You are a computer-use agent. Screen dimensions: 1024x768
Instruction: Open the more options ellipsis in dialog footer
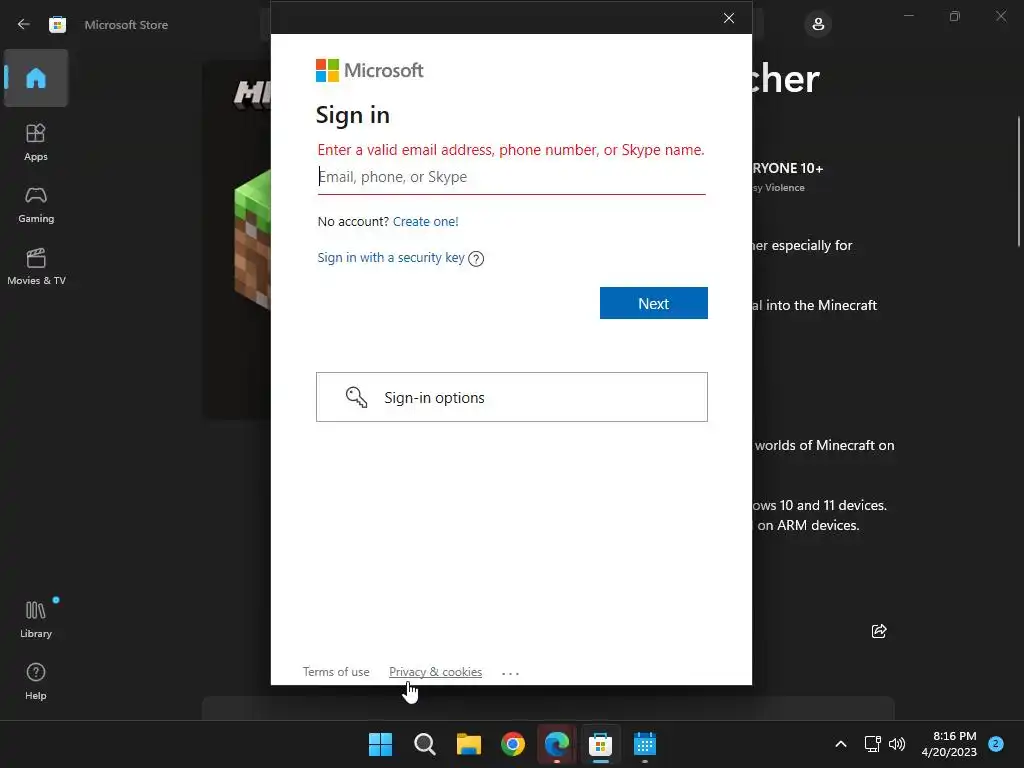pyautogui.click(x=510, y=673)
